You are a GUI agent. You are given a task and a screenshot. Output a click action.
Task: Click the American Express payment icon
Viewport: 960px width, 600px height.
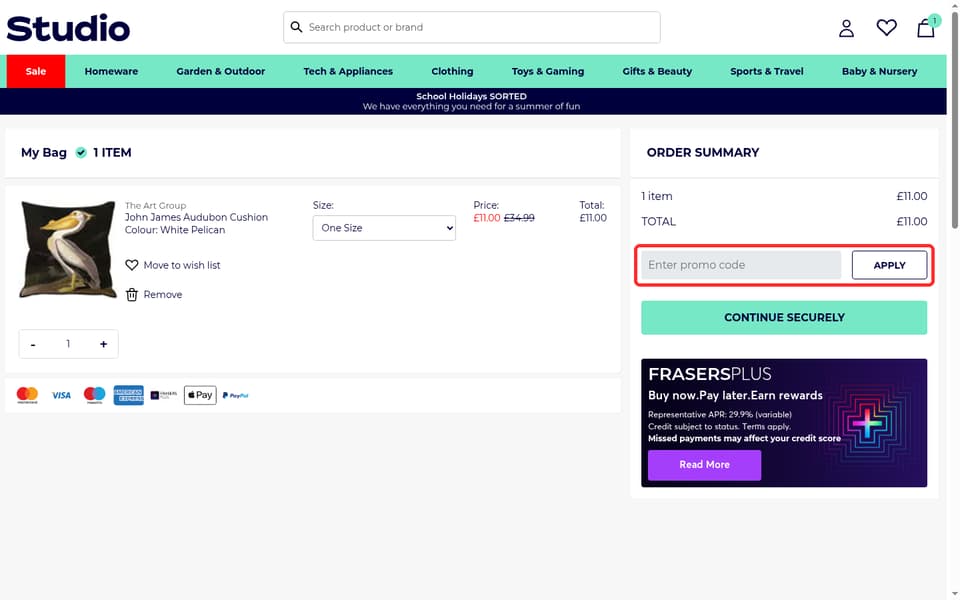(129, 395)
